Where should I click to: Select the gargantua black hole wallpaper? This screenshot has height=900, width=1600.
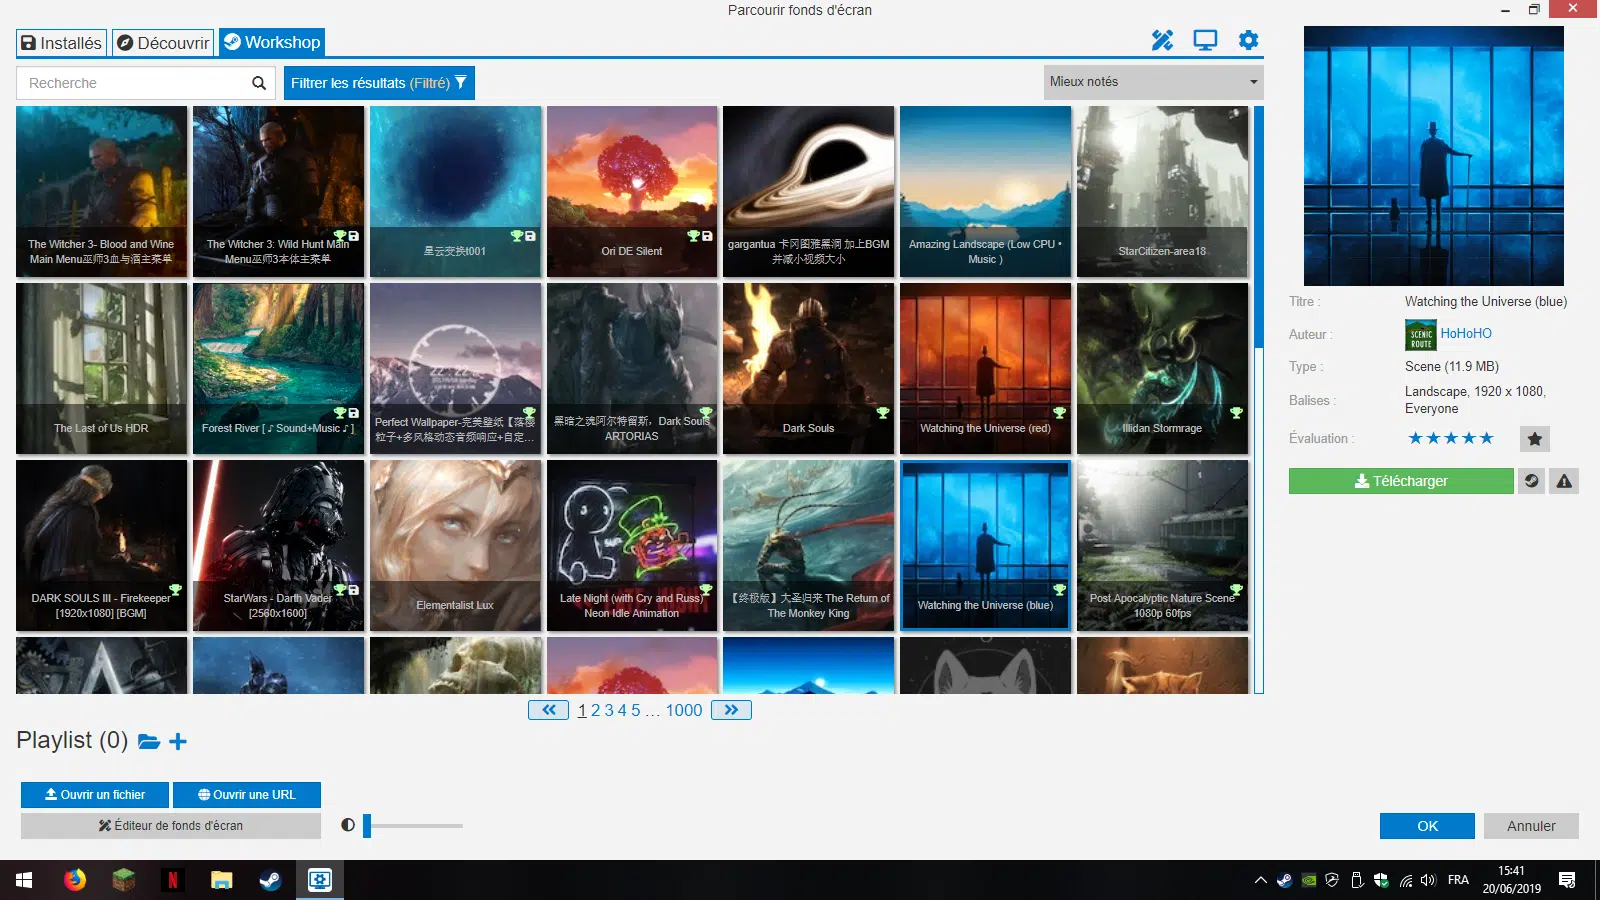tap(808, 192)
